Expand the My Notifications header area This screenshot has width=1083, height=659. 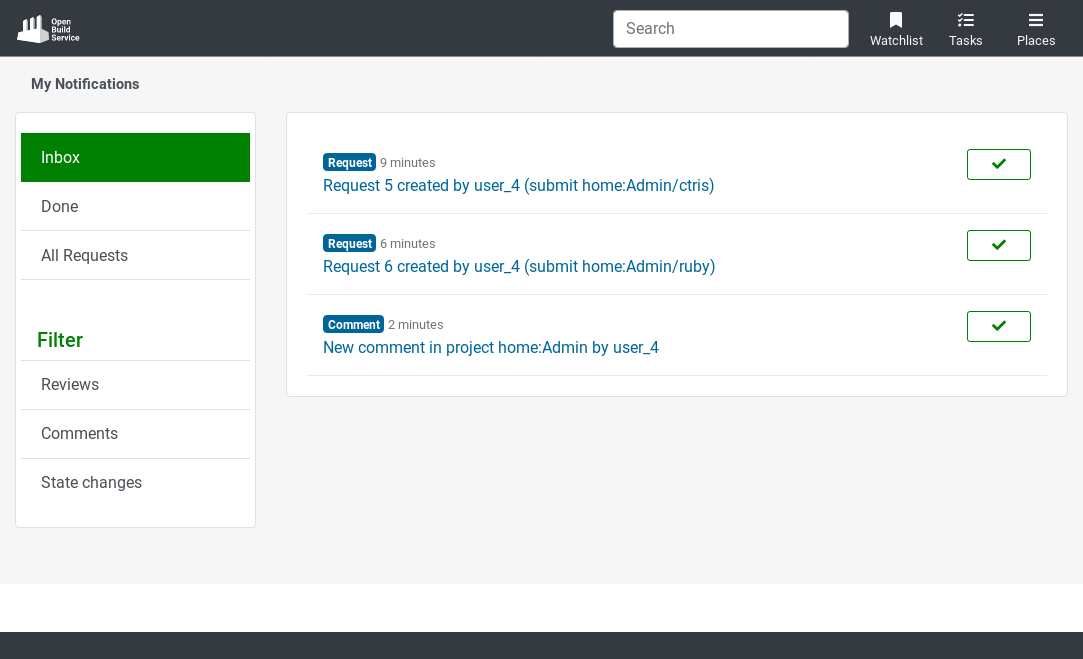click(85, 84)
